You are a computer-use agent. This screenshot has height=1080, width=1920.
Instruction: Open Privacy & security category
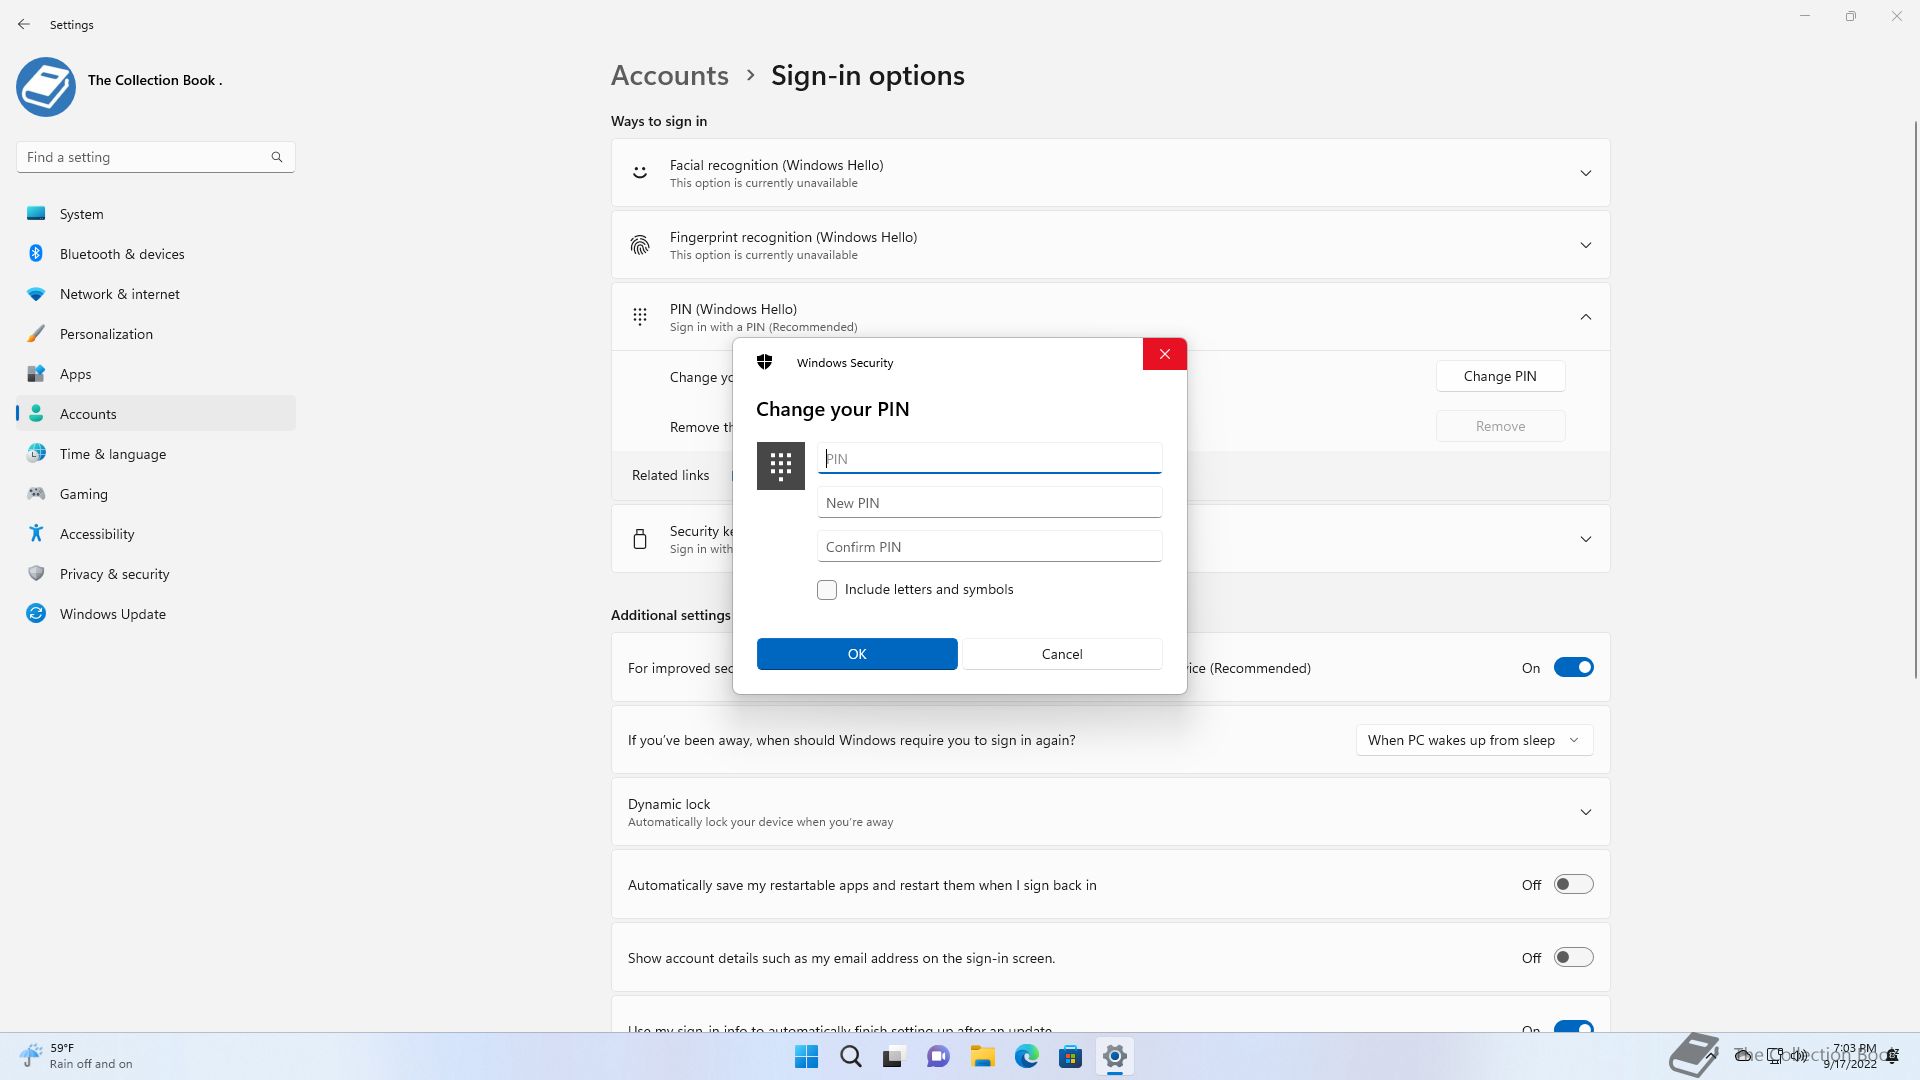pyautogui.click(x=156, y=574)
